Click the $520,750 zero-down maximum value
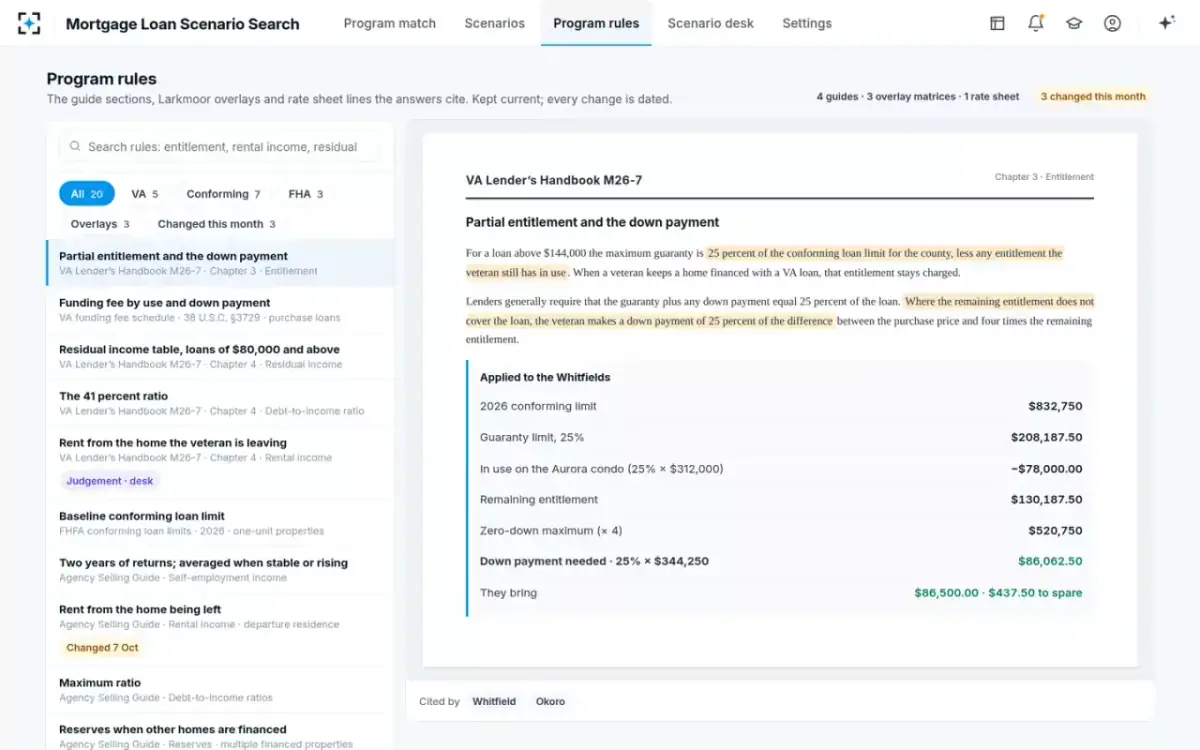This screenshot has width=1200, height=750. (1055, 530)
